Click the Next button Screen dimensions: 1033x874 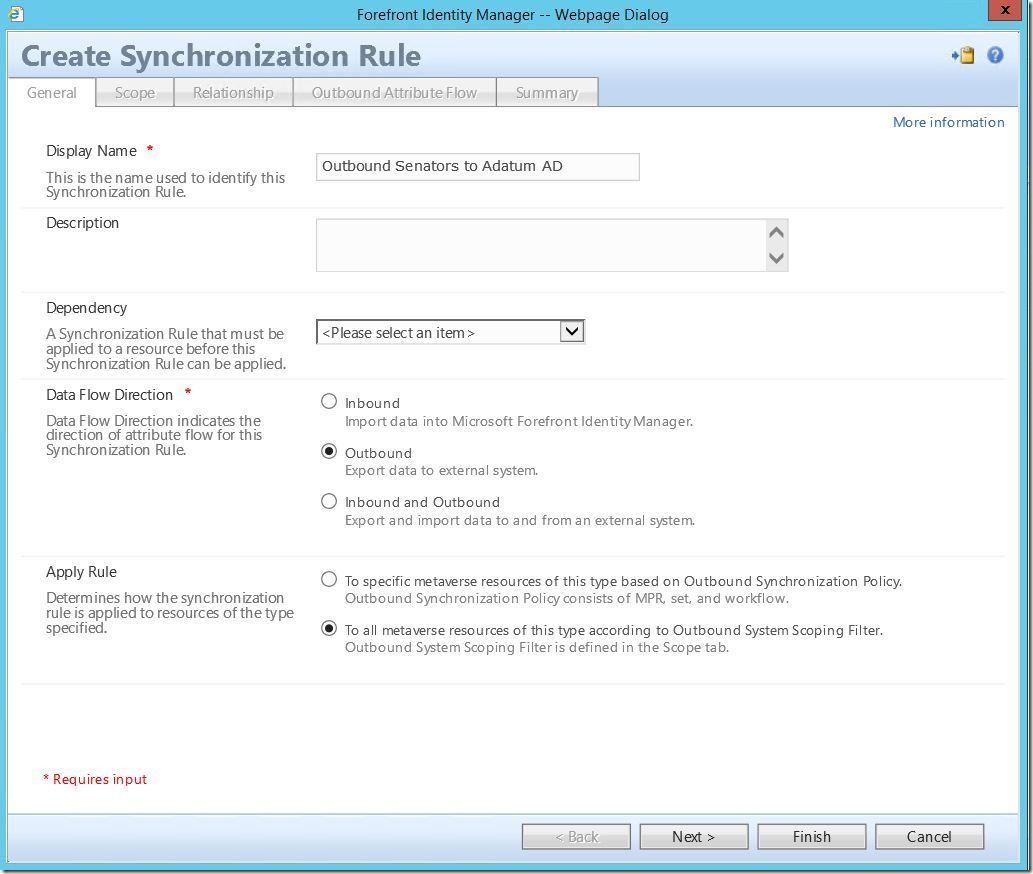(694, 836)
